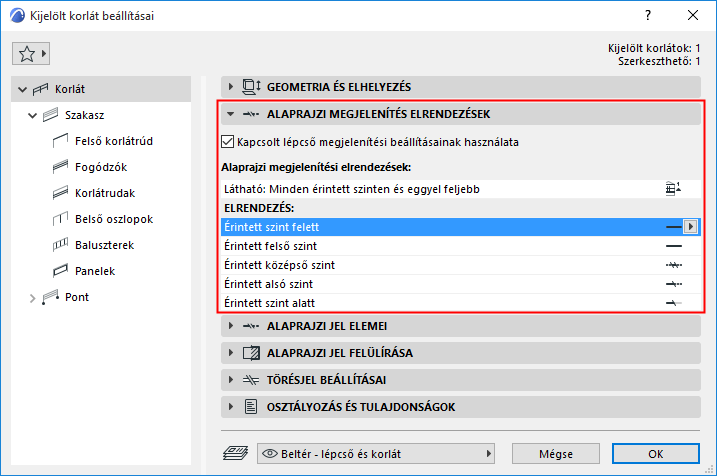This screenshot has width=717, height=476.
Task: Click the line symbol of Érintett szint felett
Action: coord(674,227)
